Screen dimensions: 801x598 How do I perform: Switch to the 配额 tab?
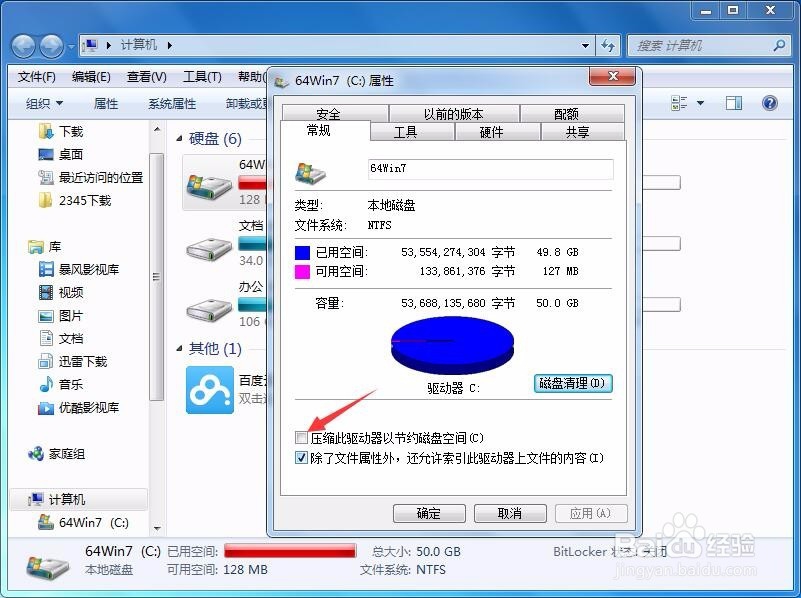pos(572,113)
